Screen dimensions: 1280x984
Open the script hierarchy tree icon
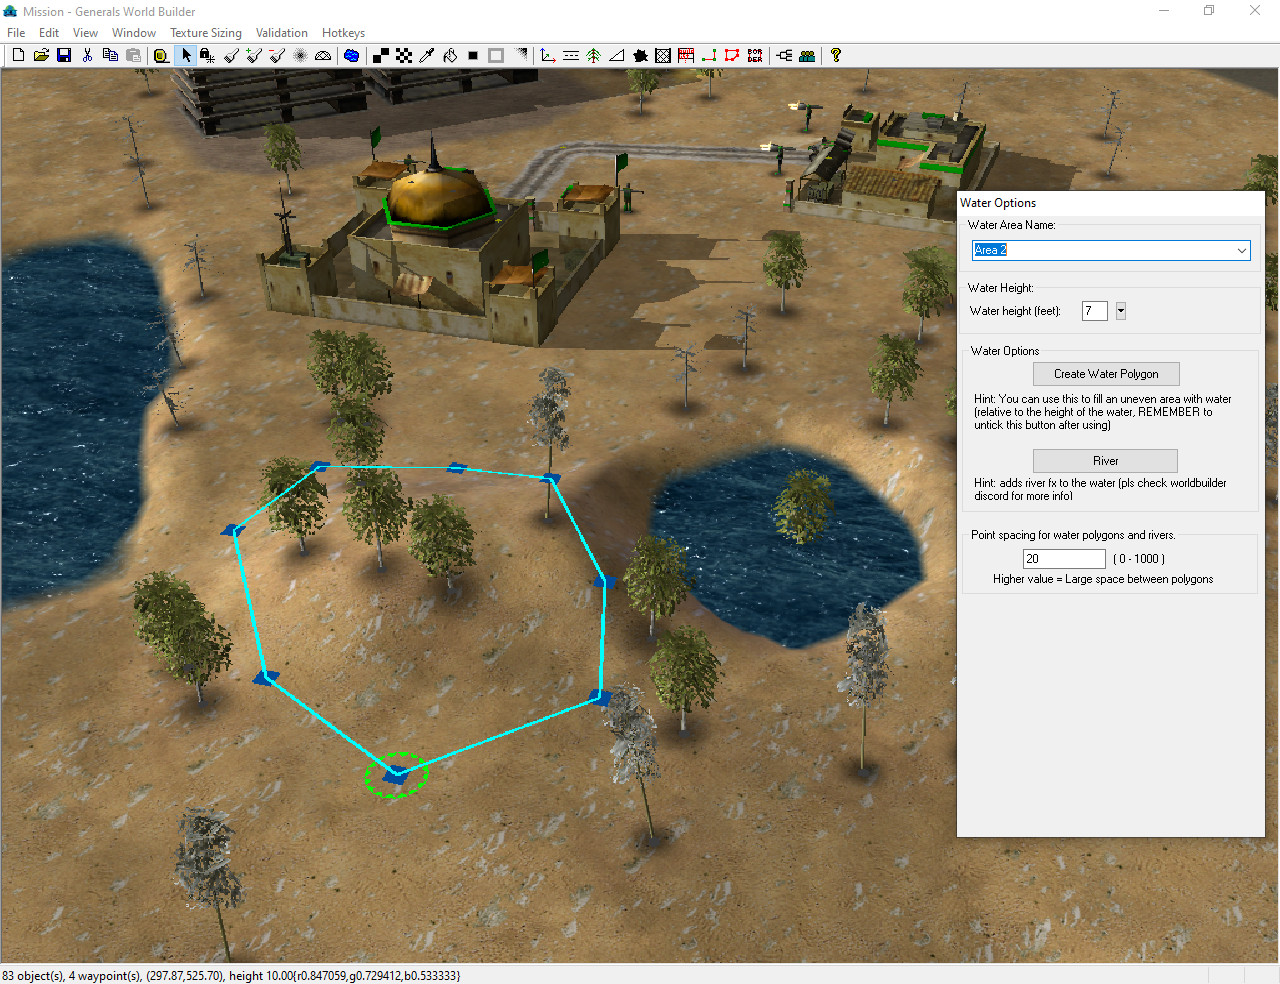[x=784, y=55]
